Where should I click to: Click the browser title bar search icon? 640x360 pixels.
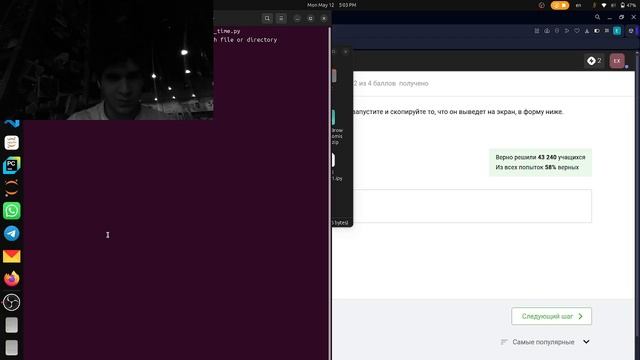coord(597,17)
